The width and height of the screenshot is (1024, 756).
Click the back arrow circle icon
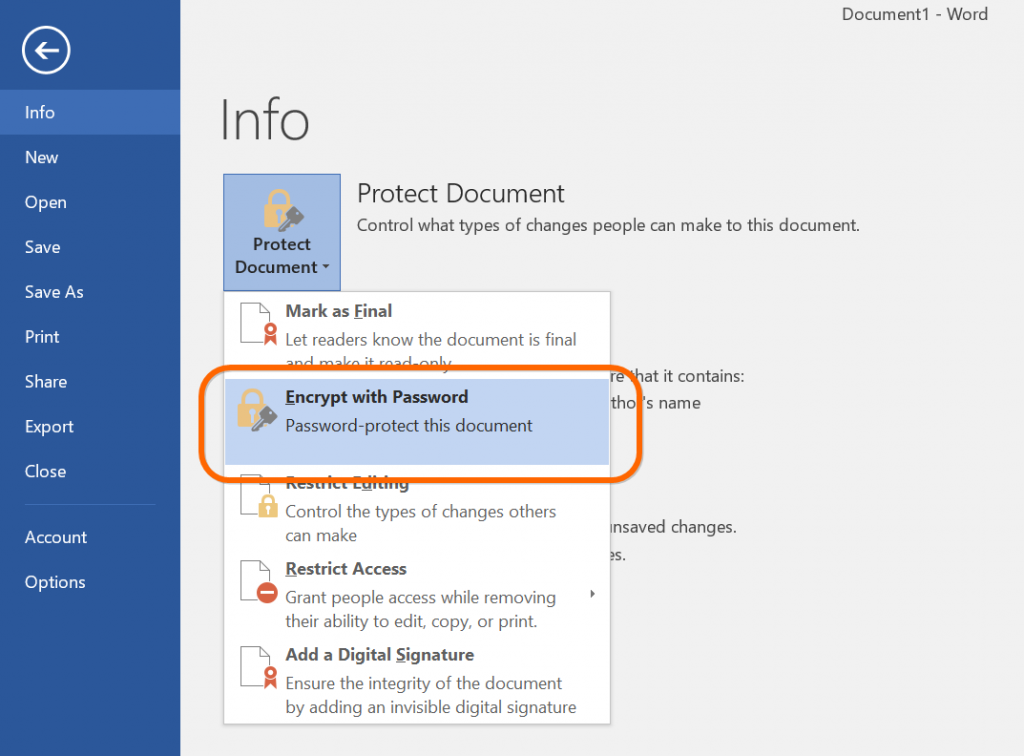[47, 50]
